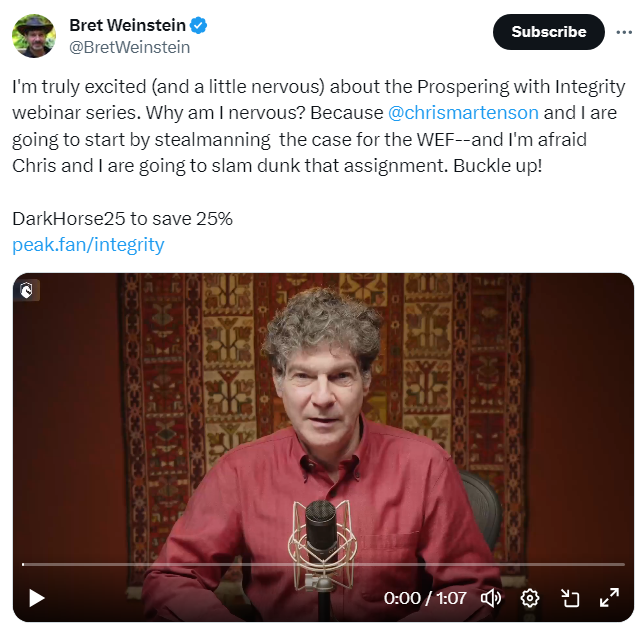Viewport: 638px width, 631px height.
Task: Click the word WEF in the tweet
Action: pyautogui.click(x=435, y=140)
